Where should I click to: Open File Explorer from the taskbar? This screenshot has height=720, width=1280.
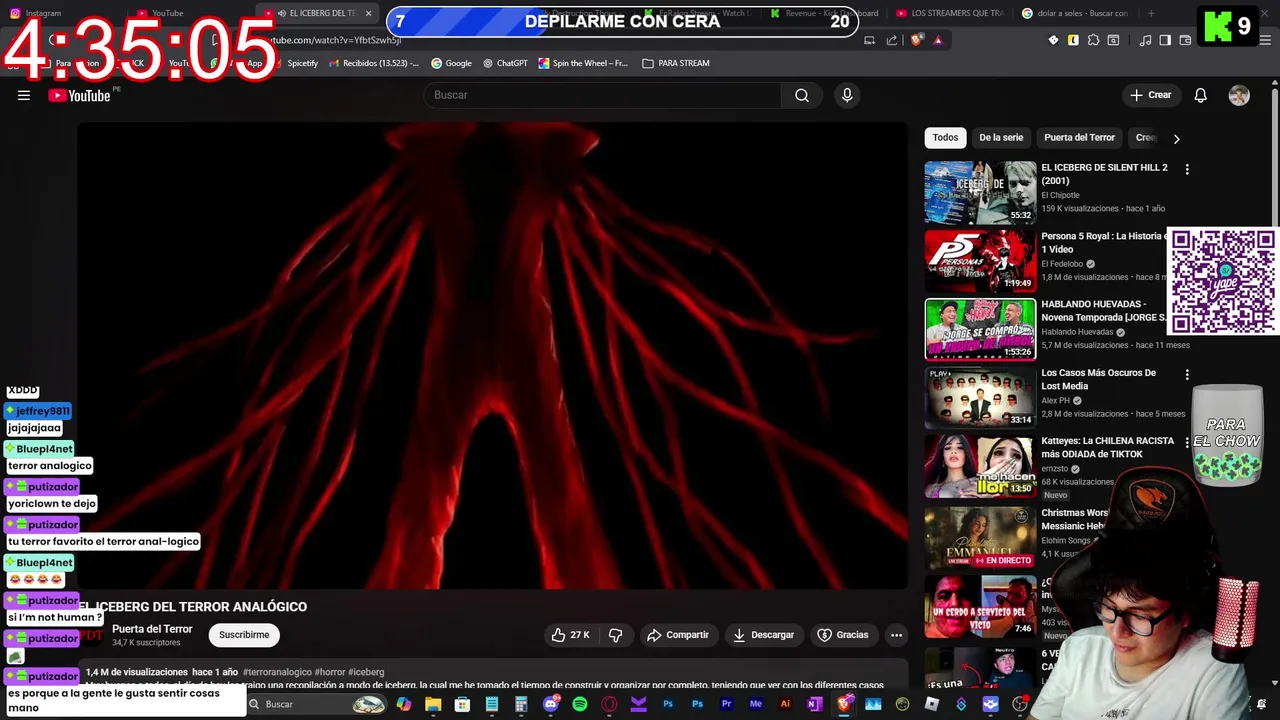tap(433, 704)
